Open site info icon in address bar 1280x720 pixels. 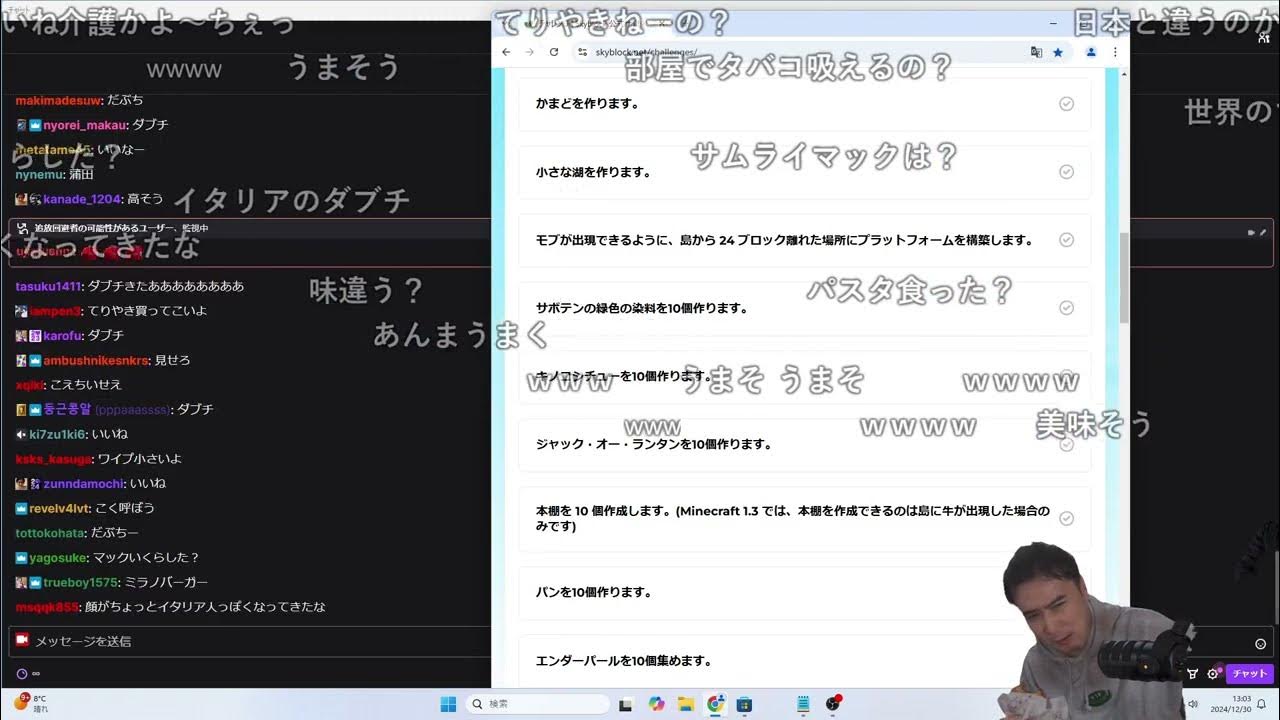click(x=583, y=52)
